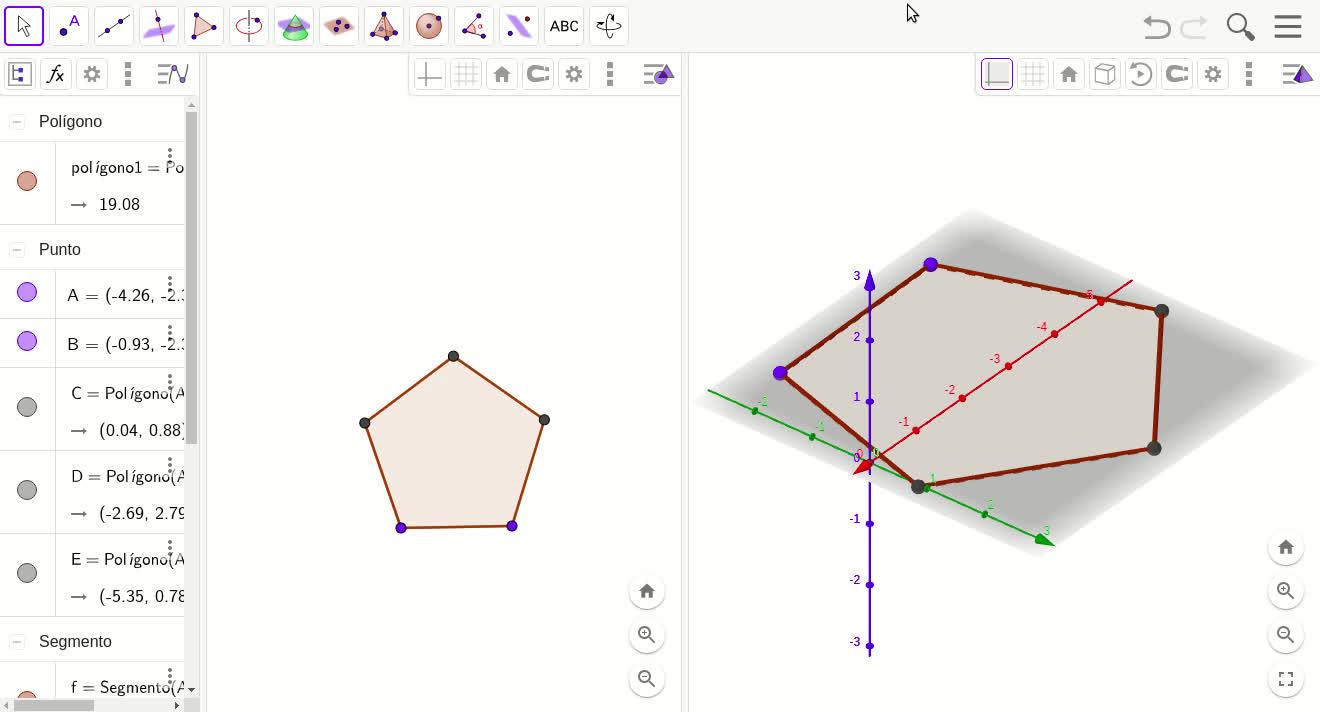Collapse the Punto group
Image resolution: width=1320 pixels, height=712 pixels.
click(17, 249)
